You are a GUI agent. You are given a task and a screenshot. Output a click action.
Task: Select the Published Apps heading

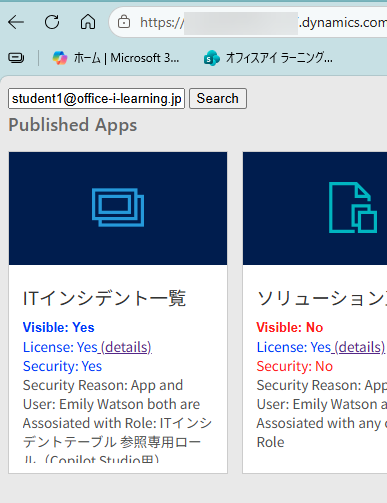[73, 125]
